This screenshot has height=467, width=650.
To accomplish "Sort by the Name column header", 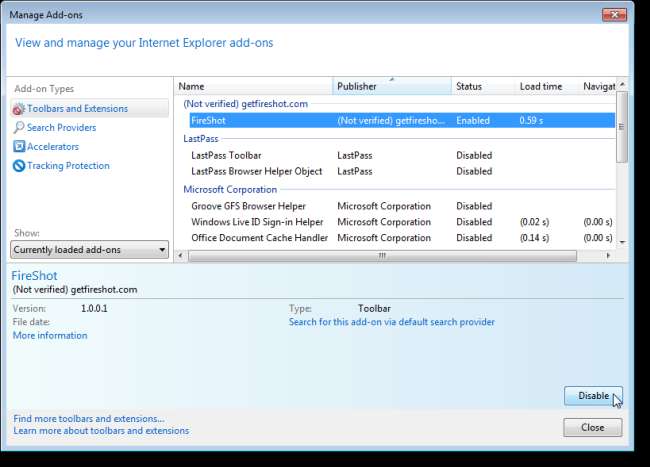I will [253, 86].
